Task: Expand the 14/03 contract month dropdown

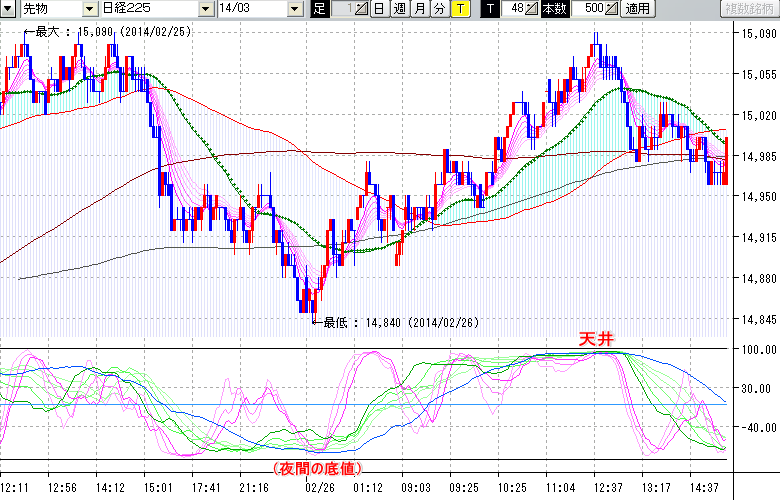Action: tap(293, 9)
